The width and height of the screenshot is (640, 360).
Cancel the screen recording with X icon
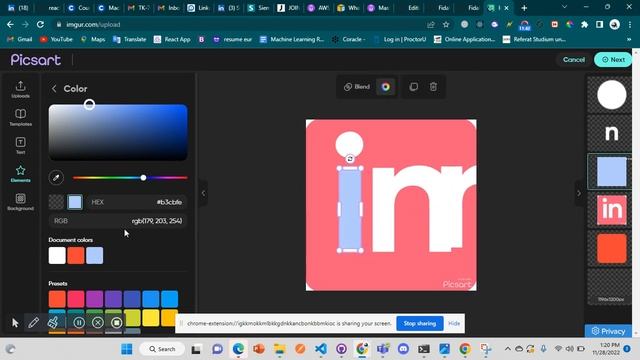click(98, 322)
